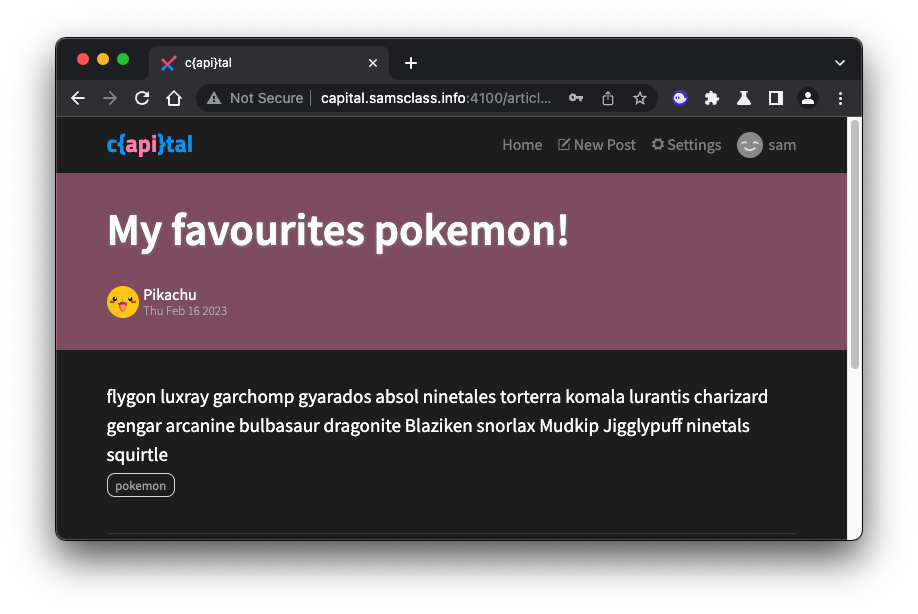Click the green maximize window button
The height and width of the screenshot is (614, 918).
(123, 59)
